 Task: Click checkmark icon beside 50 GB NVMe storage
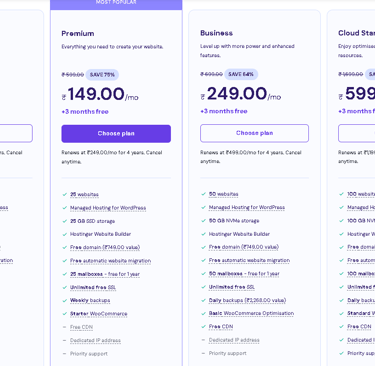[x=203, y=221]
